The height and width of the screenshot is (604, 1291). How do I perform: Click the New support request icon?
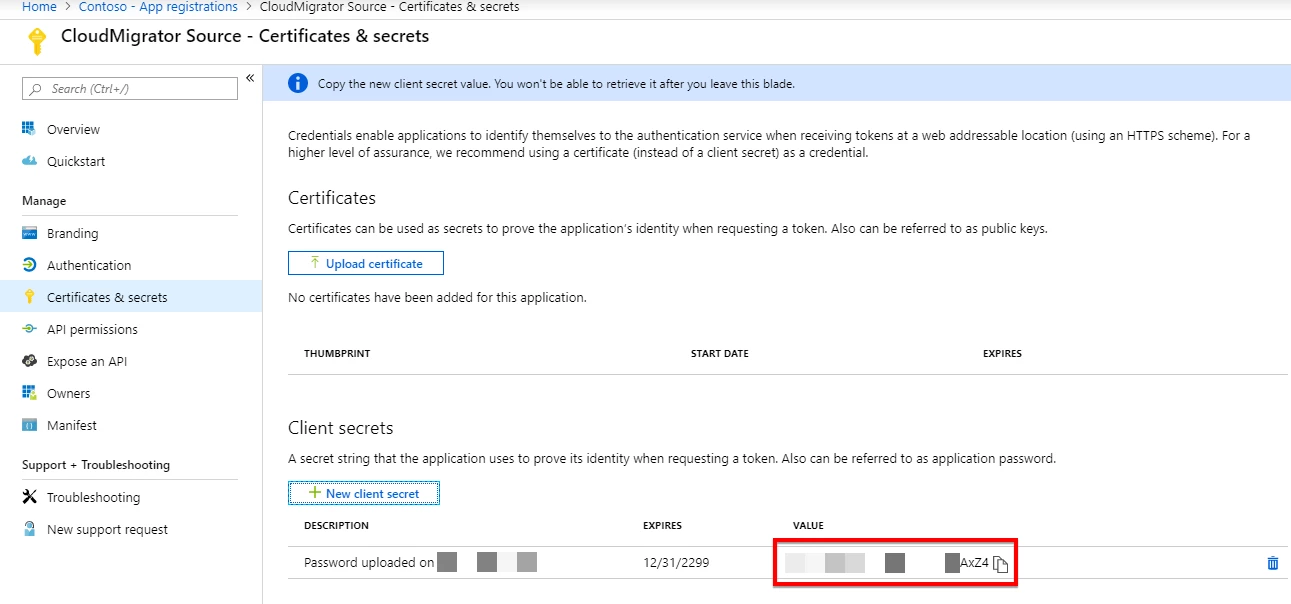click(29, 529)
